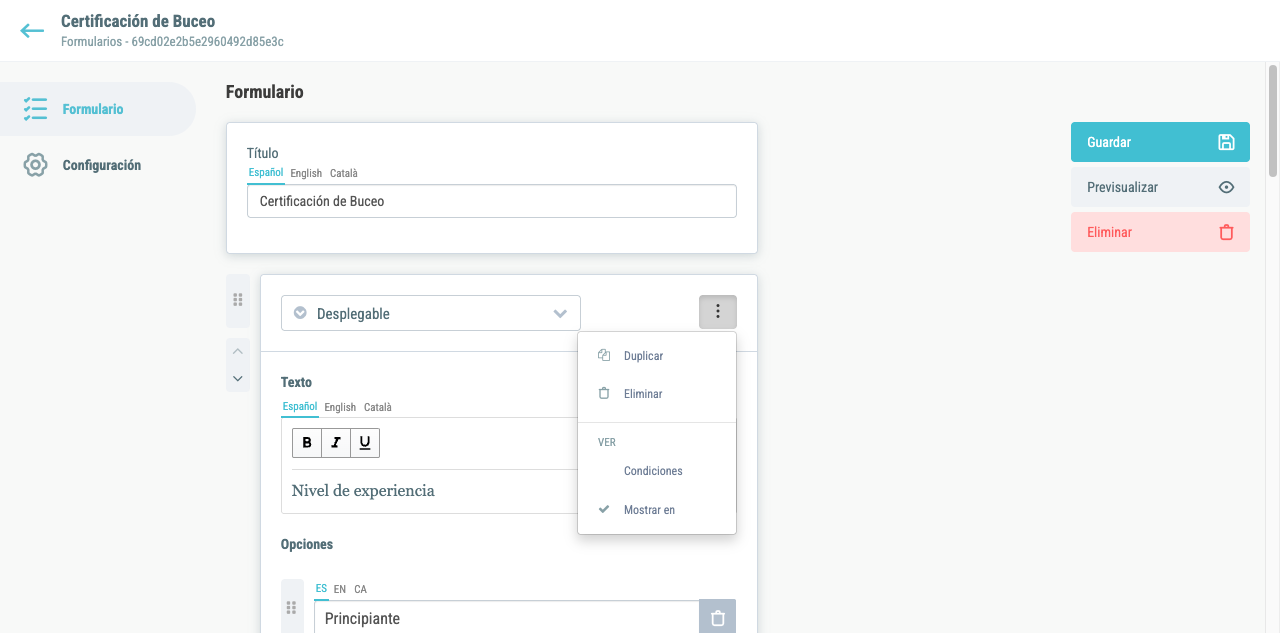Grab the question drag handle icon
This screenshot has width=1280, height=633.
pos(238,300)
